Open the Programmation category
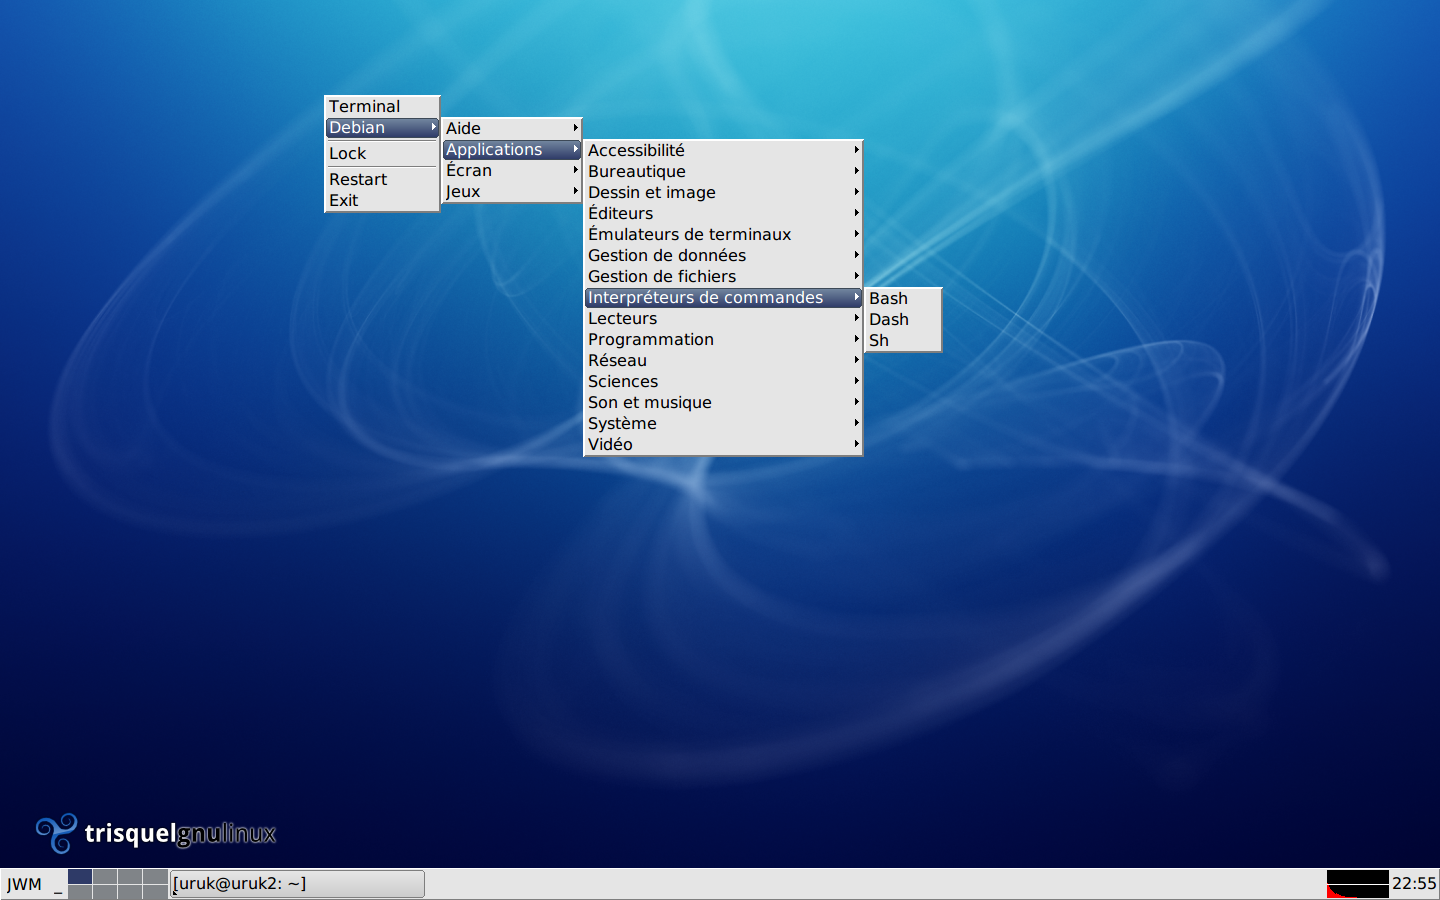1440x900 pixels. [723, 339]
